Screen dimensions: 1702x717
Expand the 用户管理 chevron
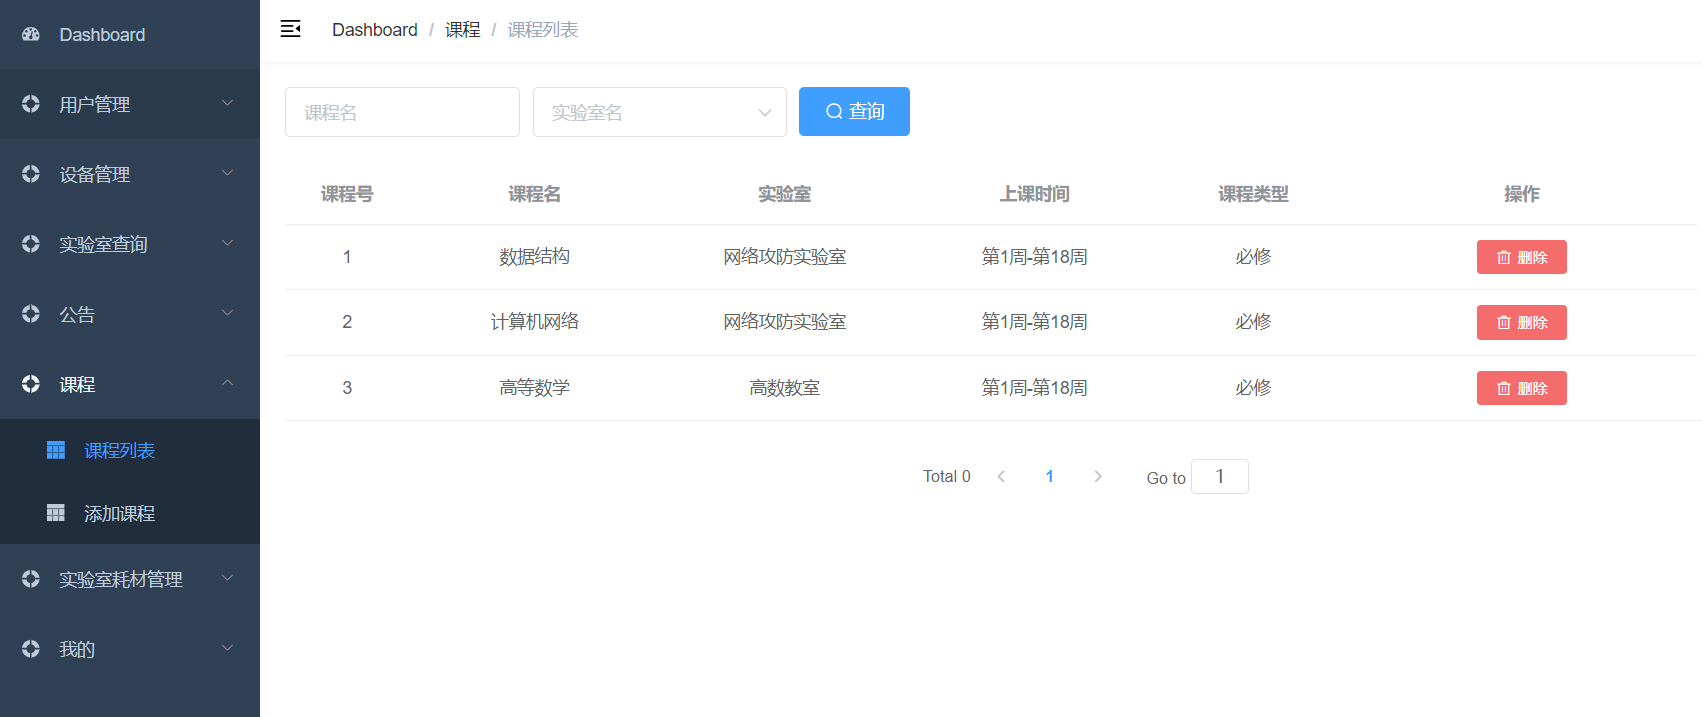click(x=228, y=103)
